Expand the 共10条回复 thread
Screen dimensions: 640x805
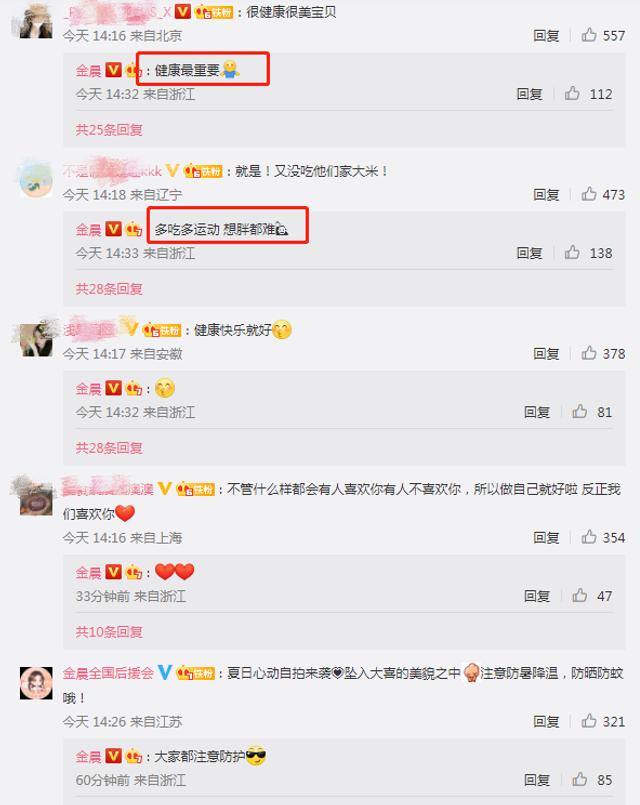tap(109, 631)
